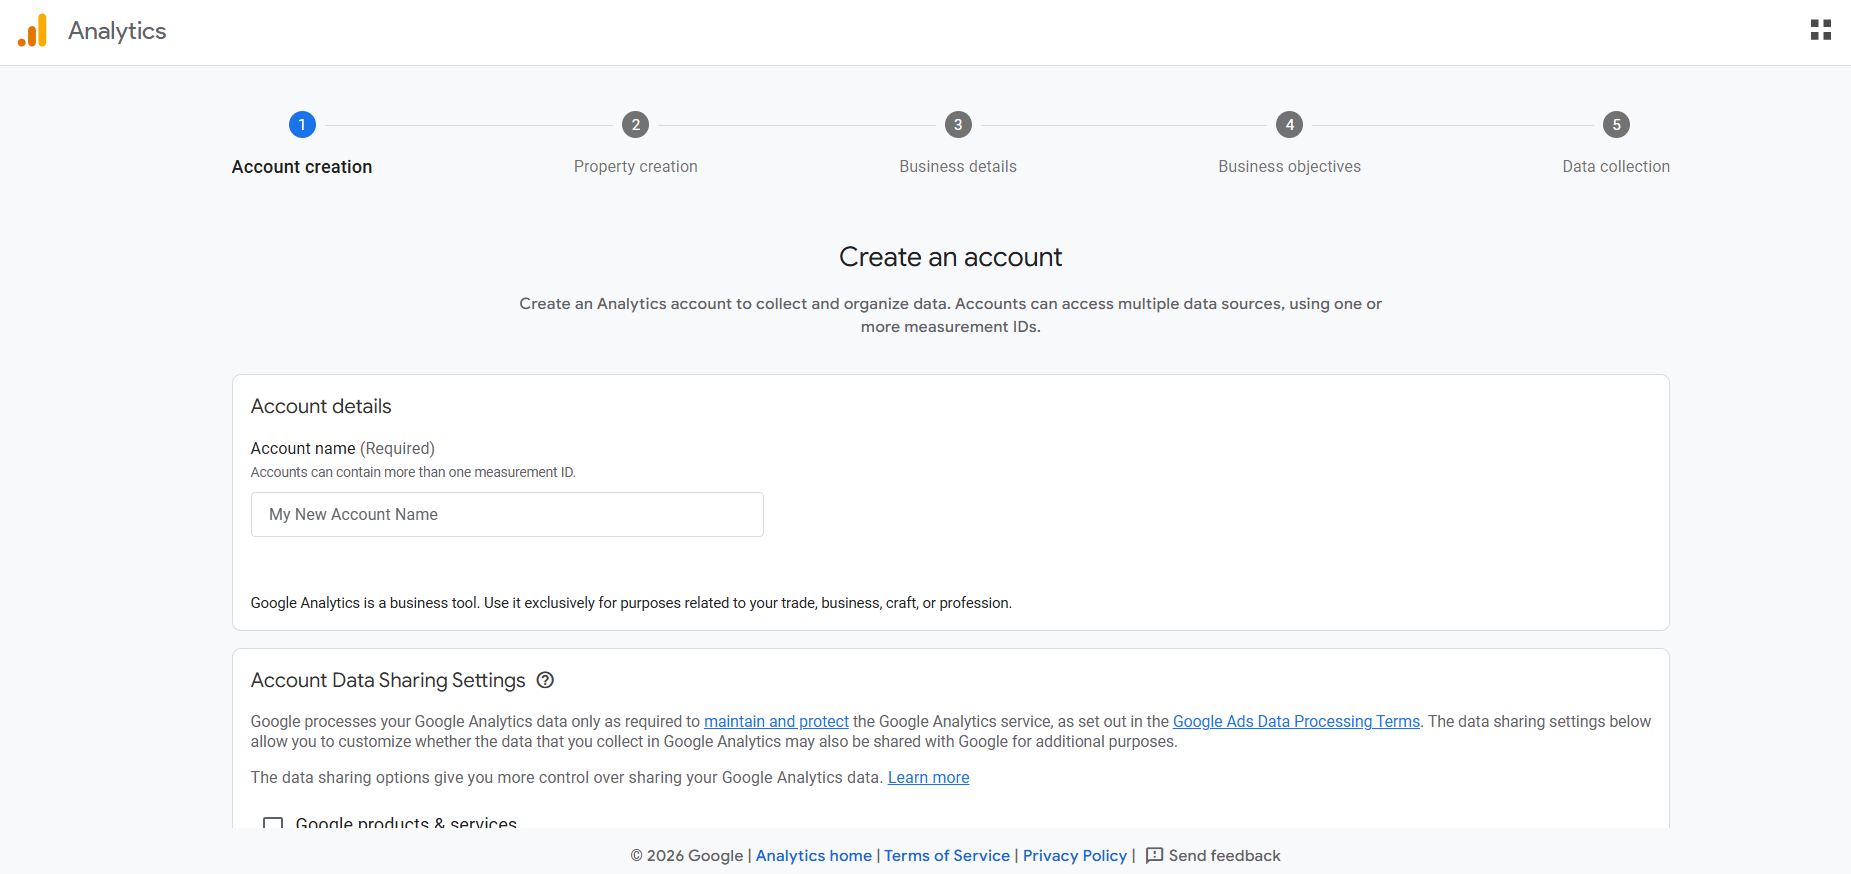Click the Google Analytics logo icon
Viewport: 1851px width, 874px height.
(x=33, y=31)
